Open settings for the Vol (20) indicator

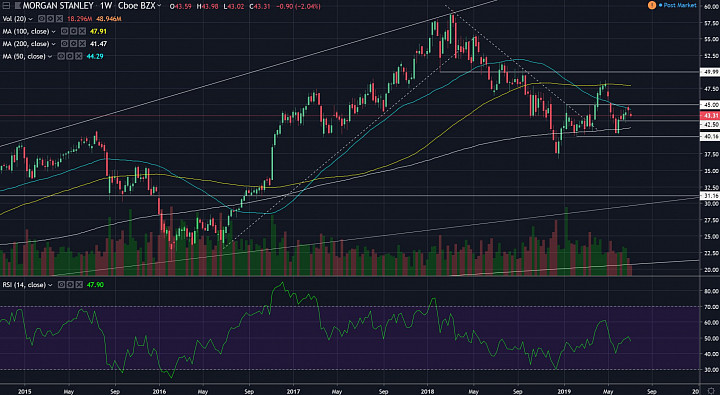click(x=50, y=19)
